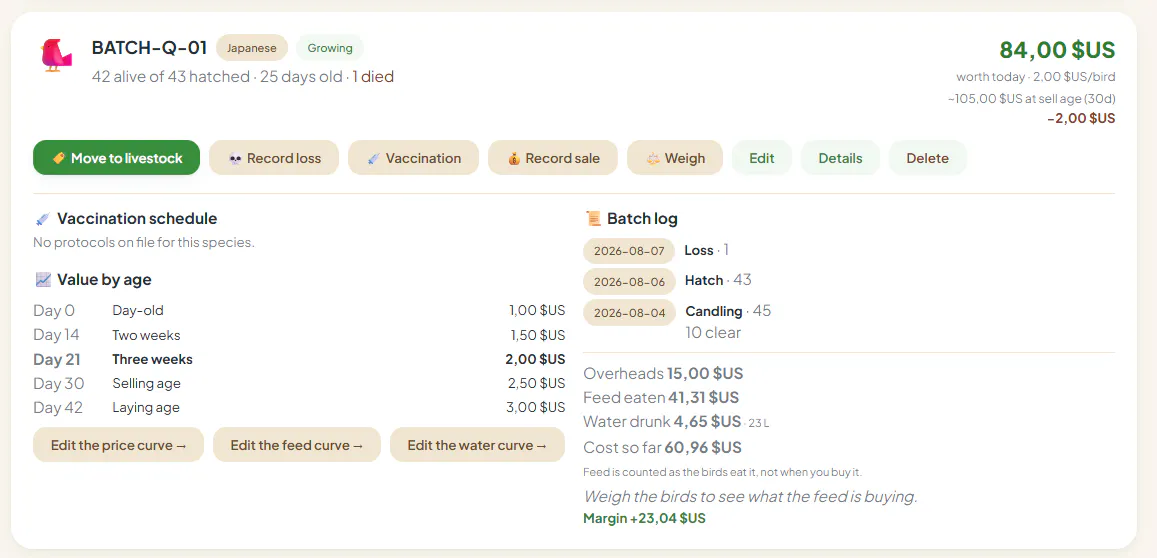
Task: Click the Japanese species tag
Action: (x=252, y=48)
